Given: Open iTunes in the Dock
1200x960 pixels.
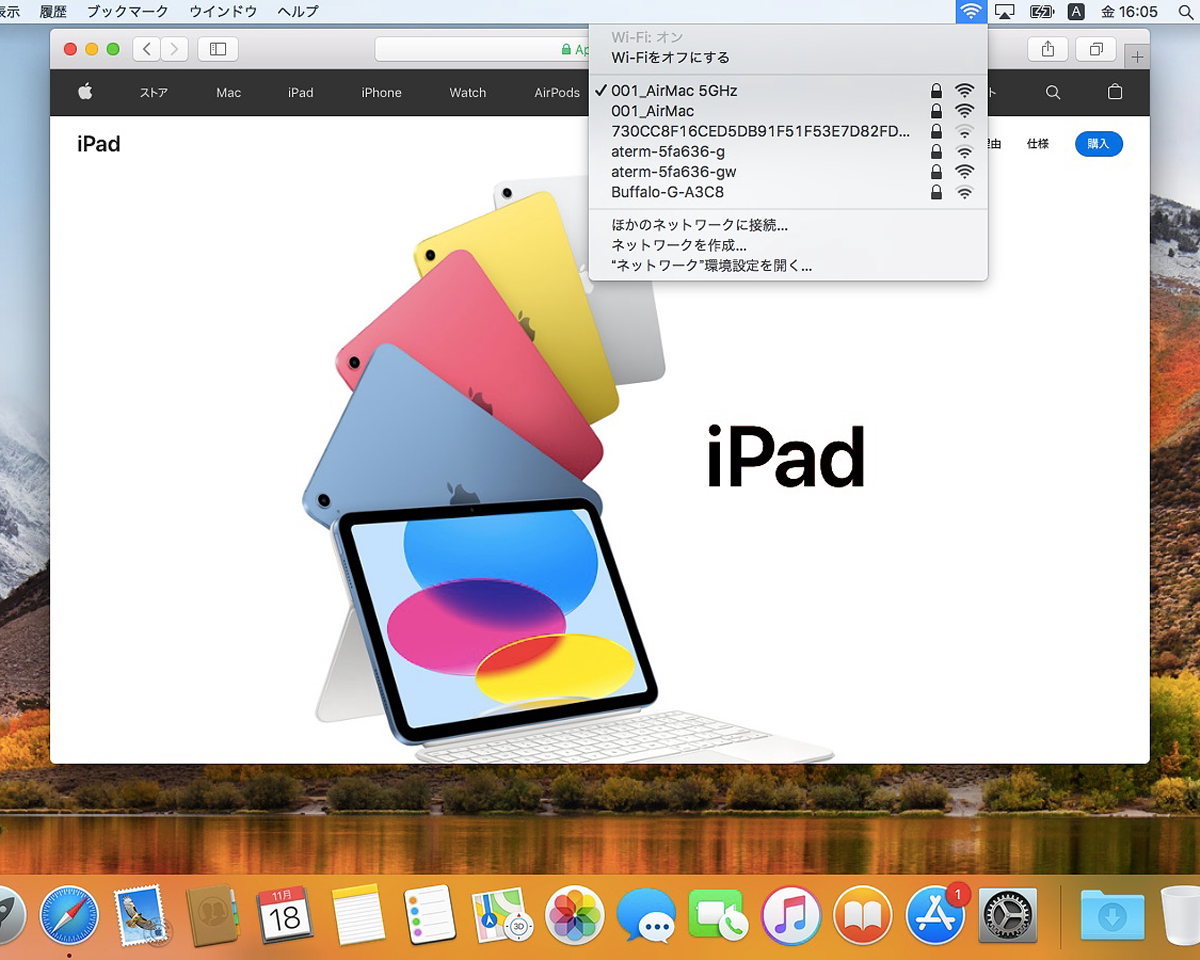Looking at the screenshot, I should (x=791, y=916).
